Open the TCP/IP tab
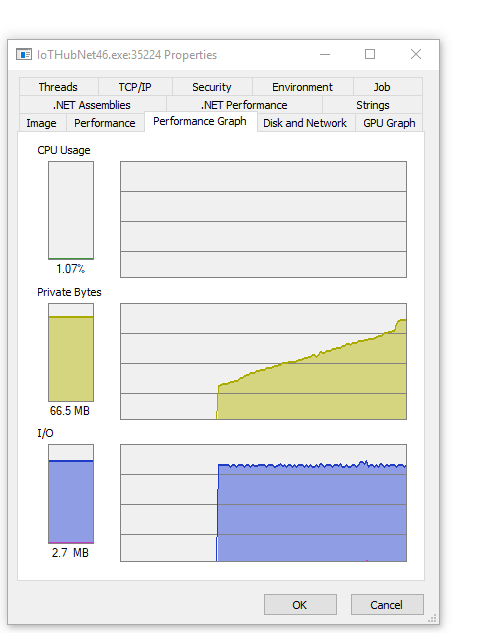The image size is (482, 633). tap(135, 87)
